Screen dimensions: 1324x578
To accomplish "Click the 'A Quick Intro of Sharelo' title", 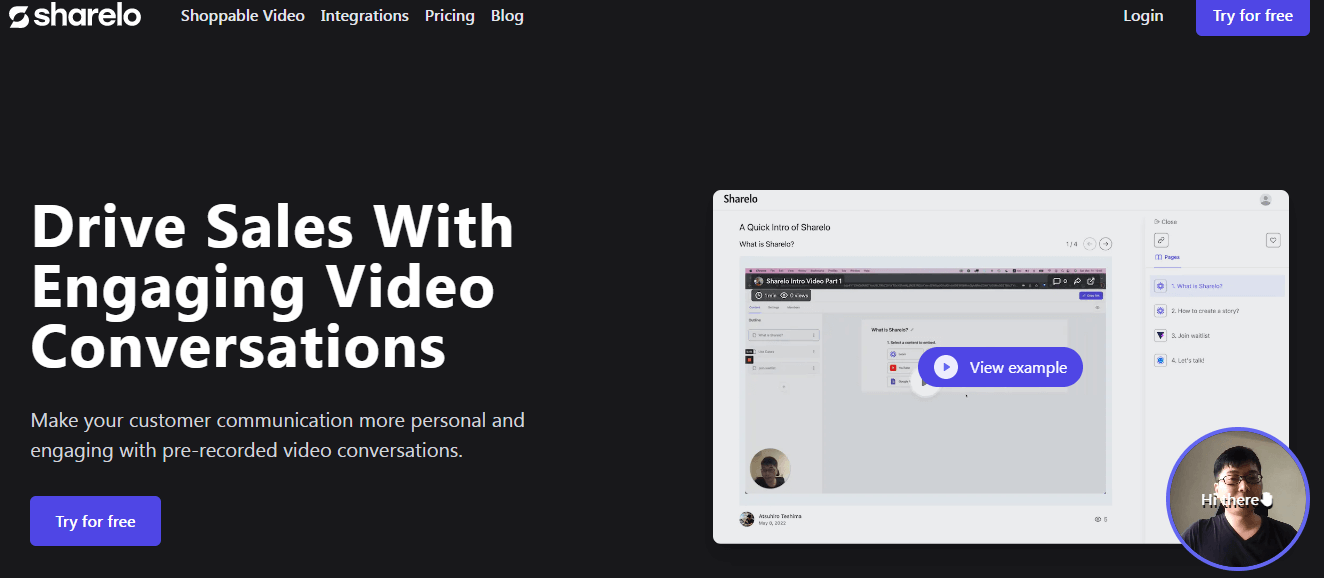I will click(785, 227).
